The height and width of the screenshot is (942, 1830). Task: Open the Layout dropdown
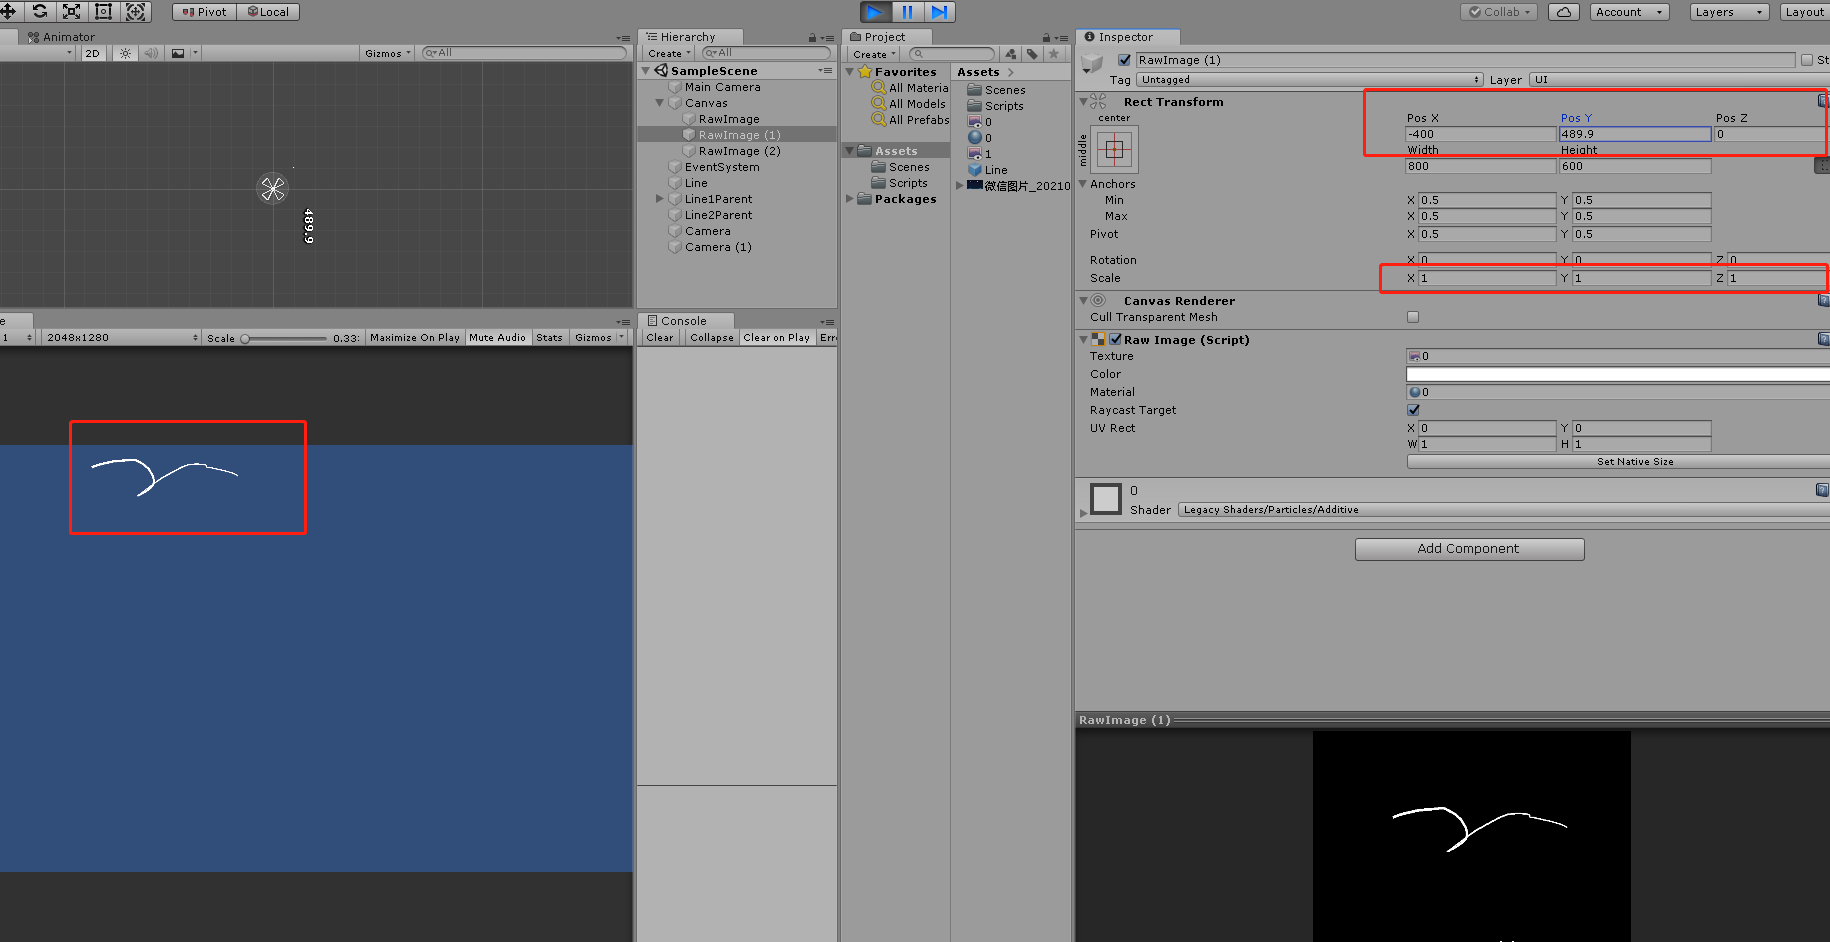pos(1804,12)
